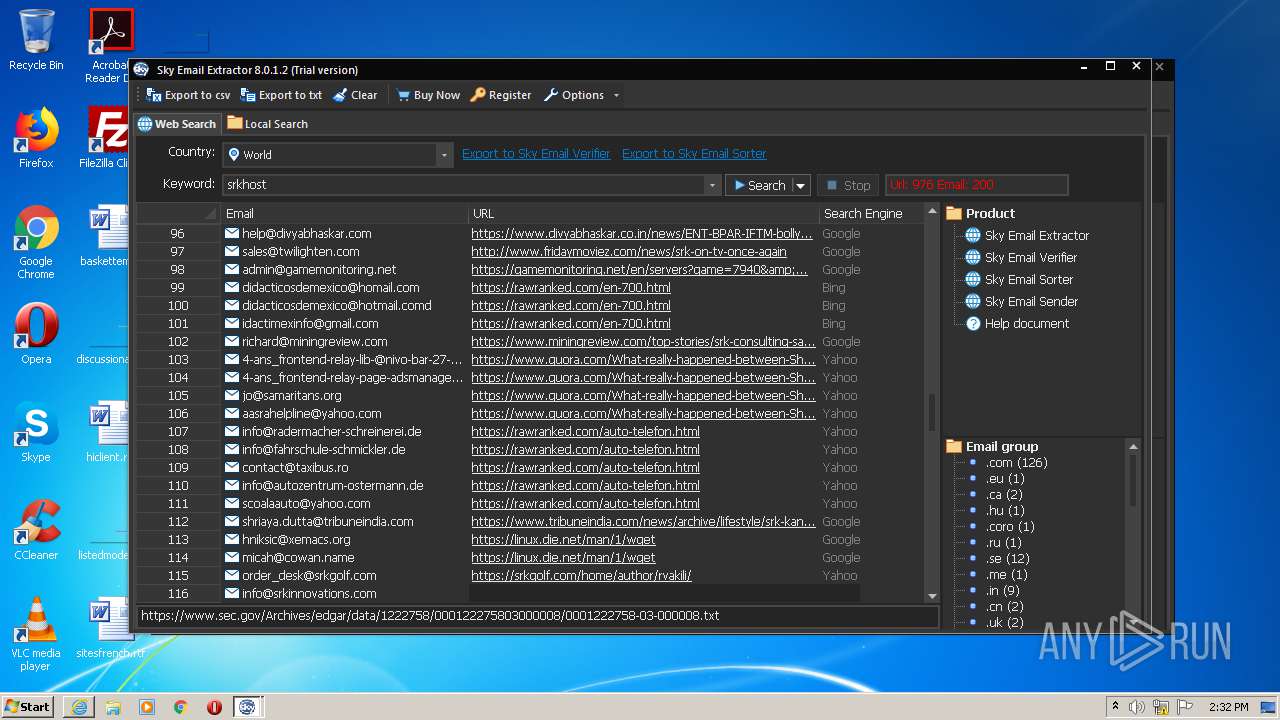Click Export to txt toolbar button
This screenshot has height=720, width=1280.
click(x=281, y=95)
